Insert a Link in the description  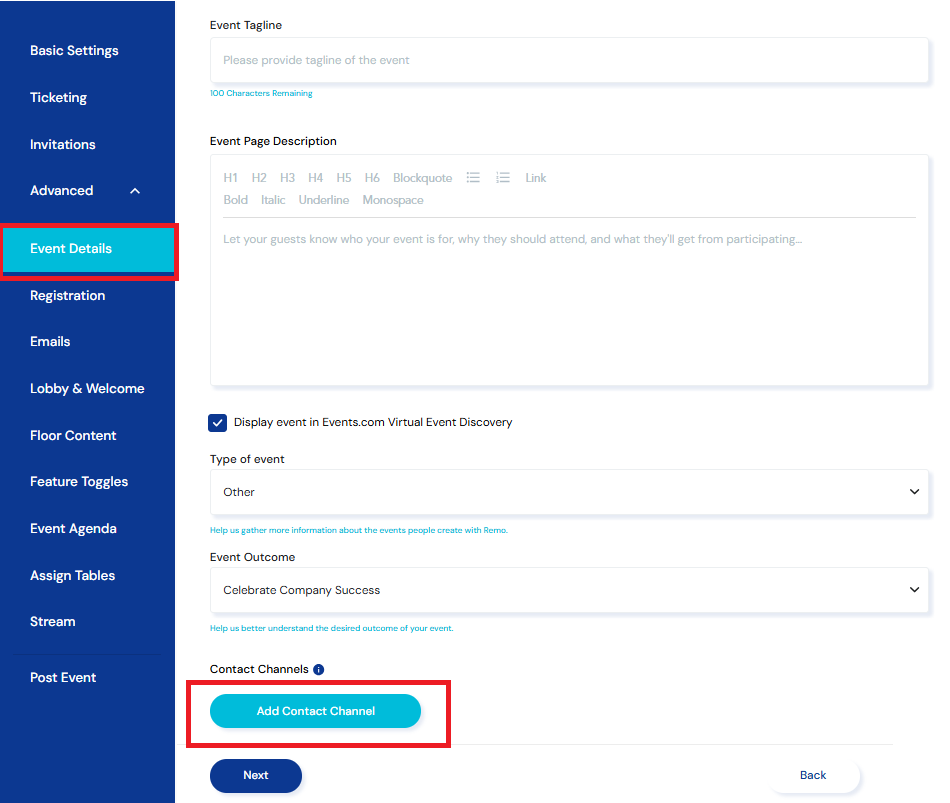tap(536, 178)
